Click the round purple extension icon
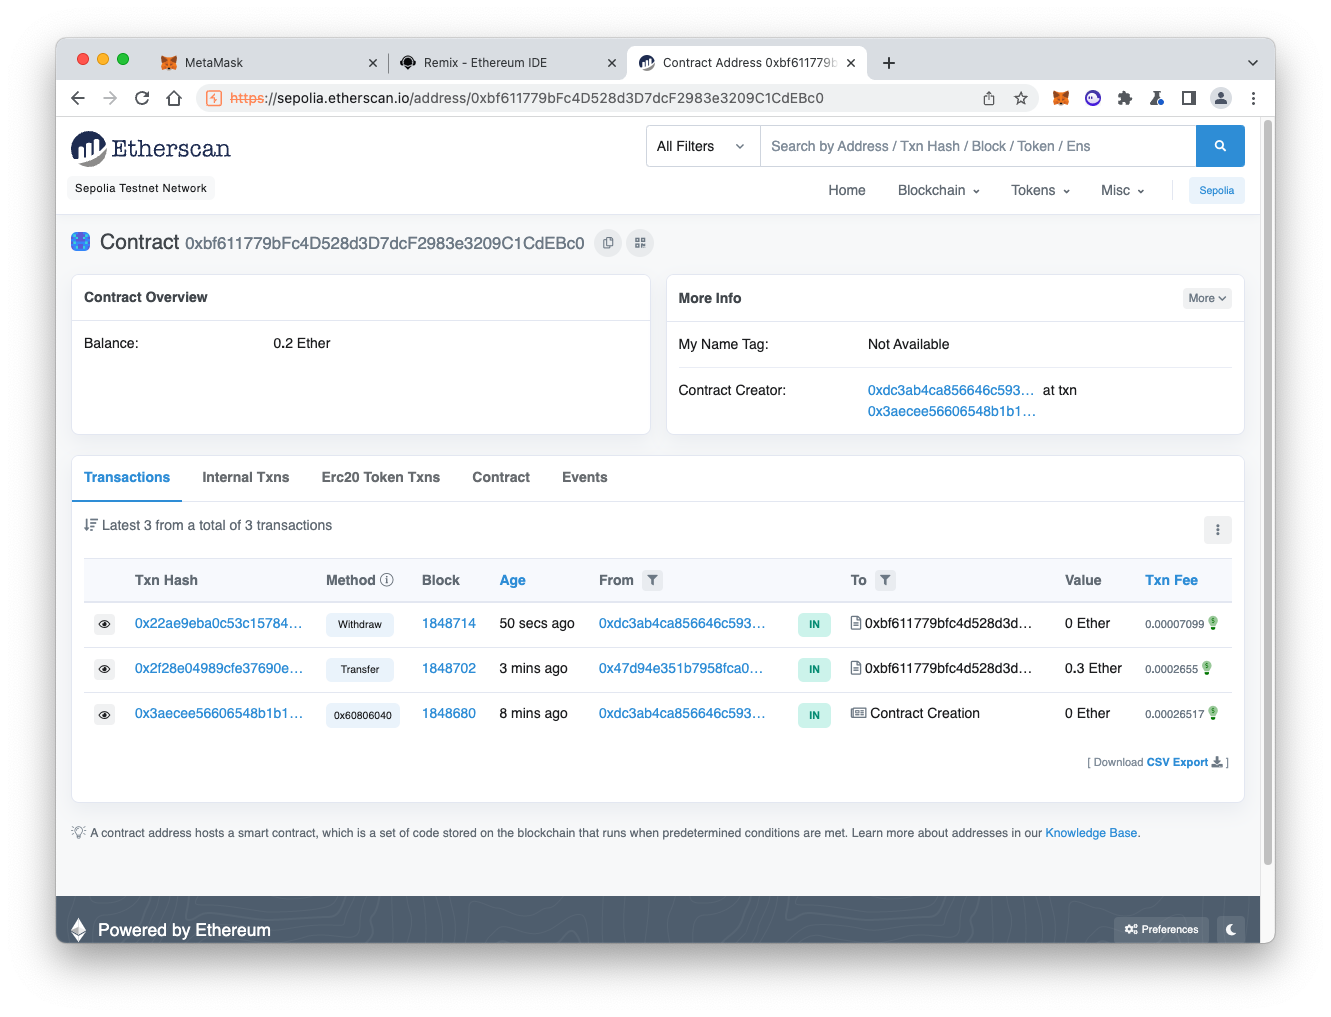This screenshot has width=1331, height=1017. pos(1093,98)
